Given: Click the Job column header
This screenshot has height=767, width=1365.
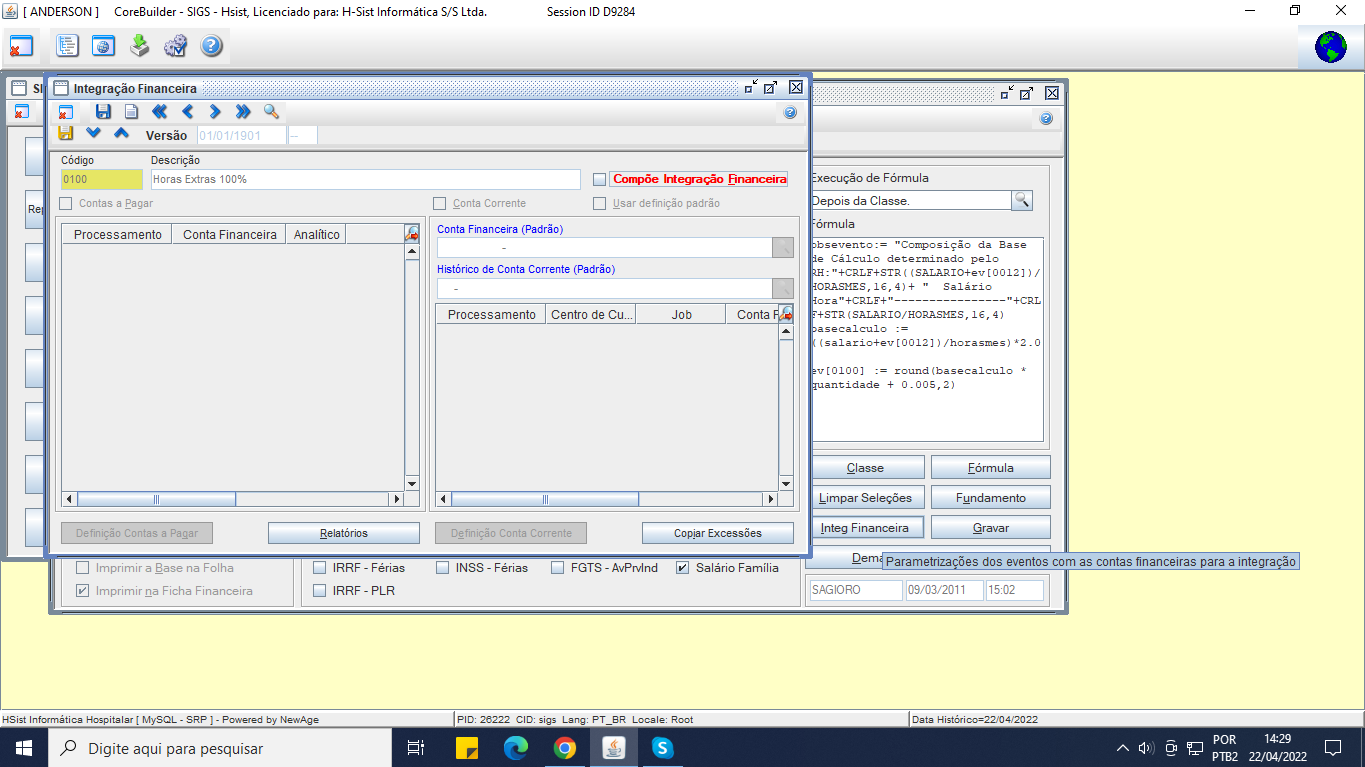Looking at the screenshot, I should [681, 314].
